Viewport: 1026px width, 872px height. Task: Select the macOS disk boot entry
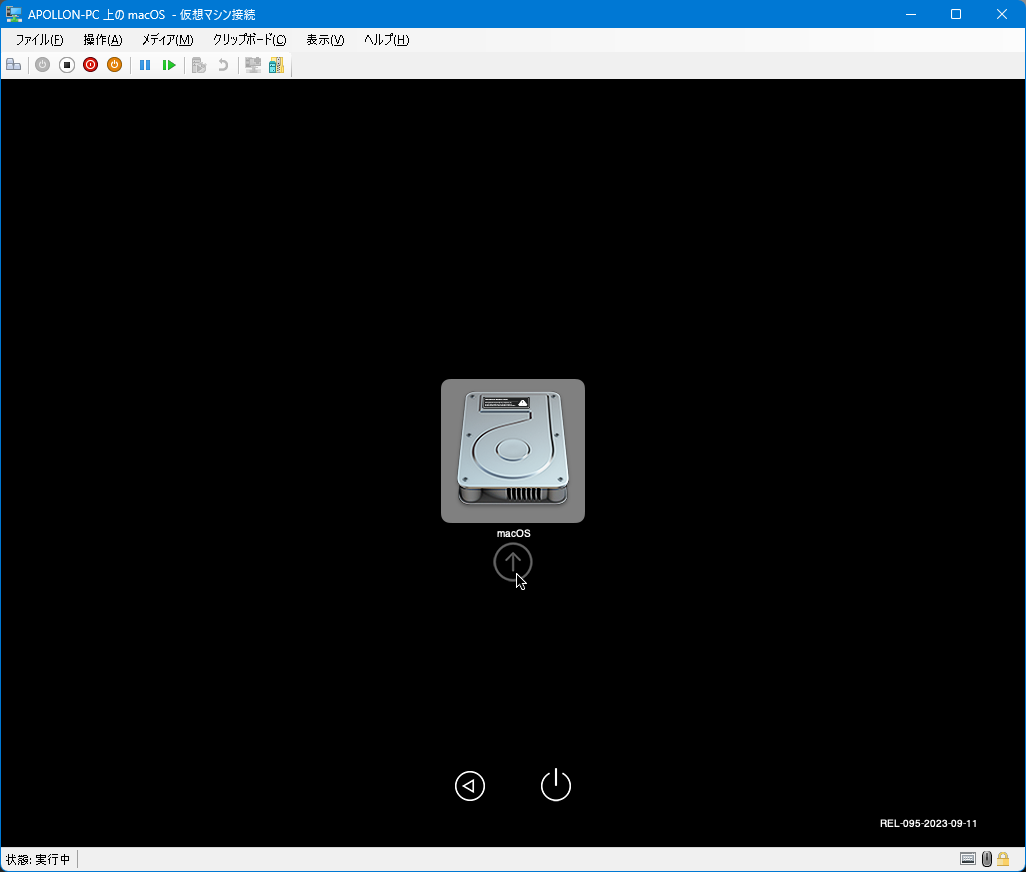[513, 451]
